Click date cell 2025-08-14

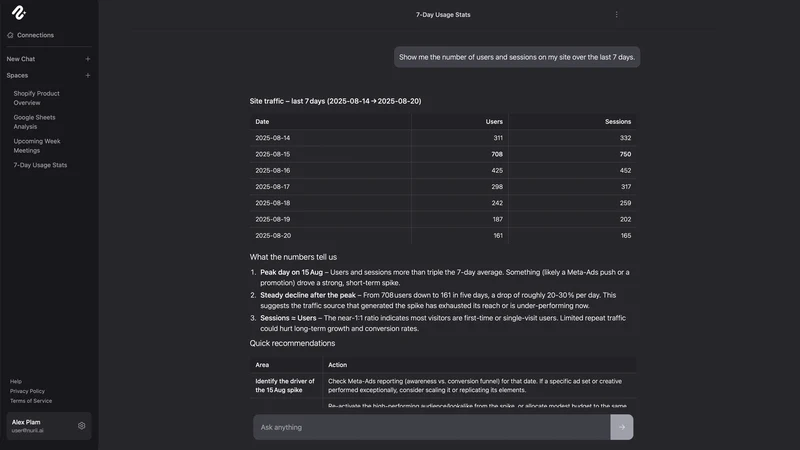[x=272, y=138]
